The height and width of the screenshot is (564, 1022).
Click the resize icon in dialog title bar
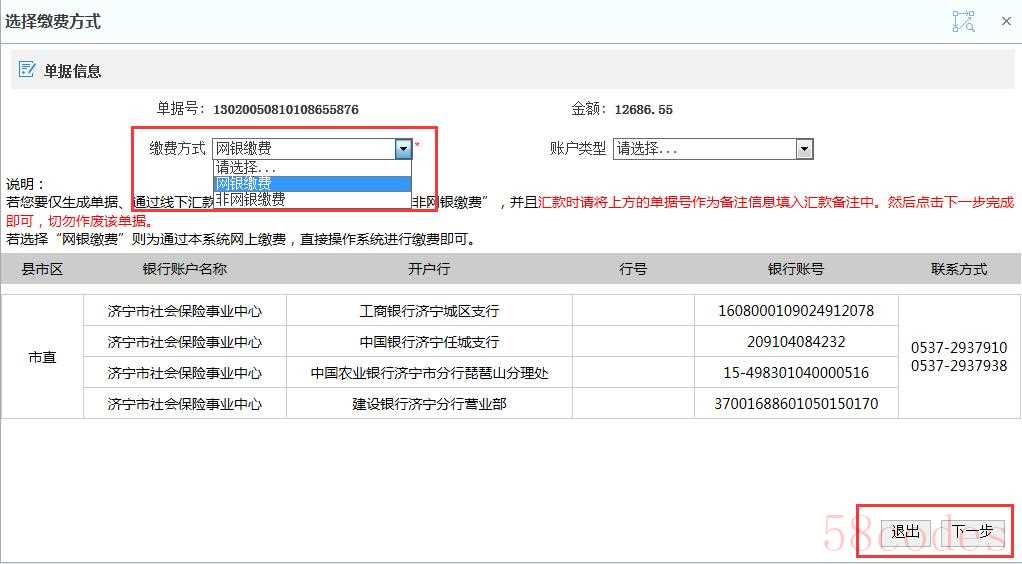(x=962, y=21)
